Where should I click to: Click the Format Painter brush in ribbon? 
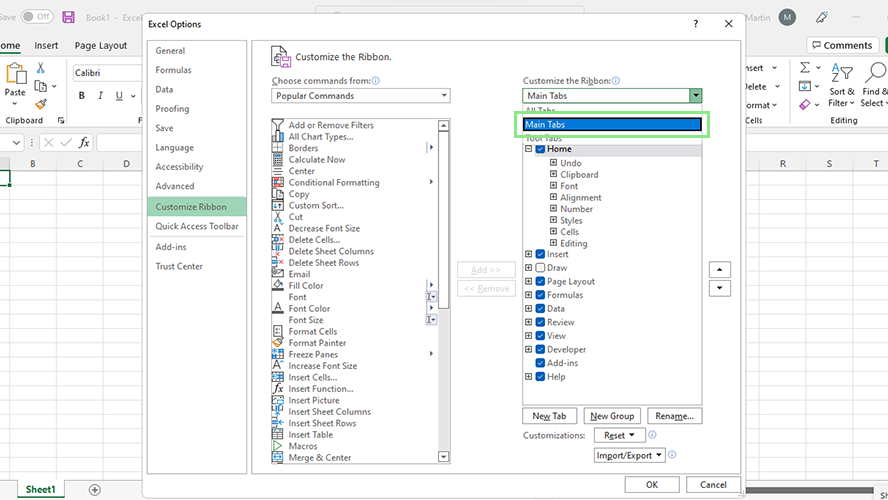pyautogui.click(x=41, y=104)
